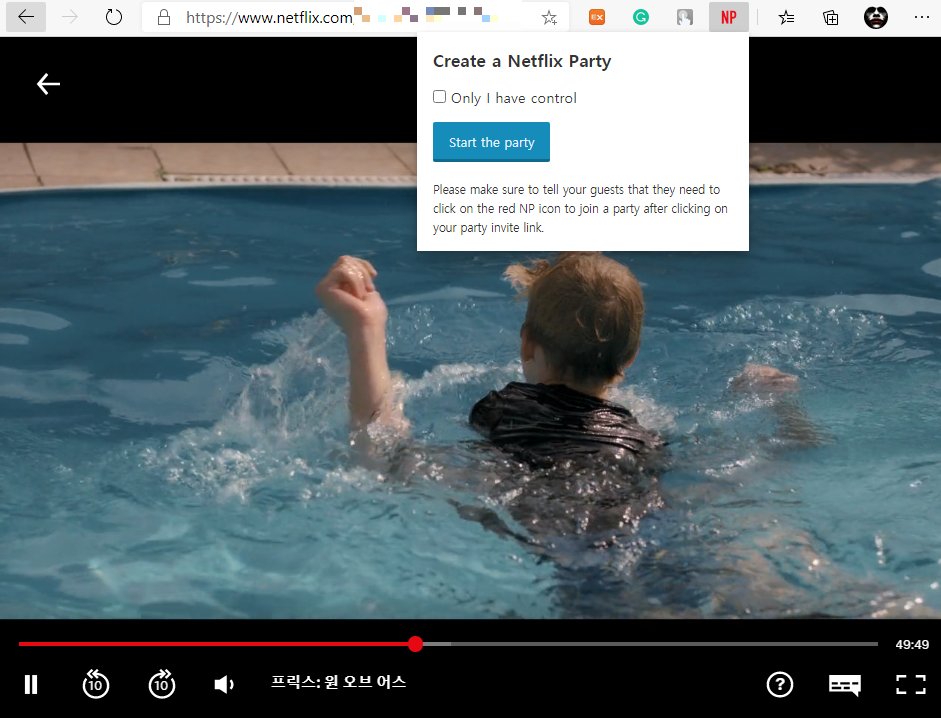
Task: Click the guest instructions paragraph in popup
Action: point(580,208)
